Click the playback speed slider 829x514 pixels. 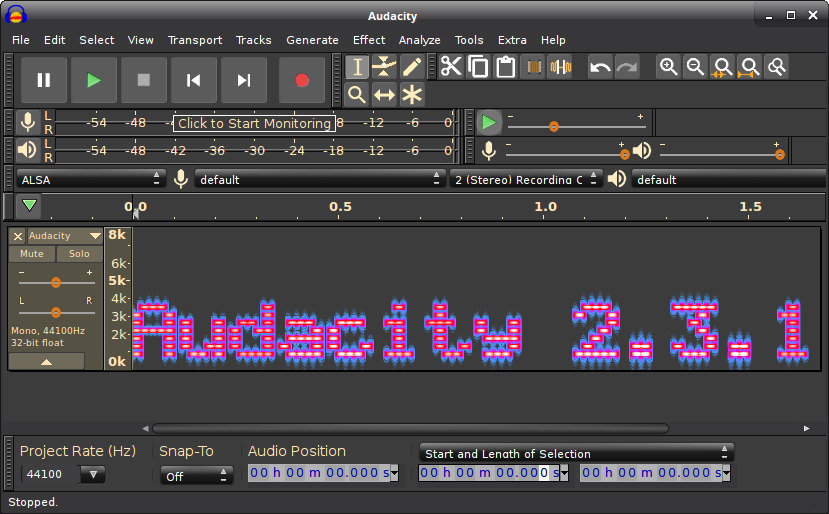point(577,126)
